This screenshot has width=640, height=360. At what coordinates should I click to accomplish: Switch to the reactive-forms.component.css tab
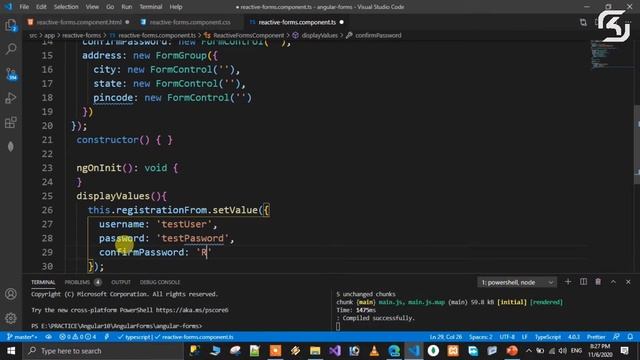pyautogui.click(x=190, y=22)
